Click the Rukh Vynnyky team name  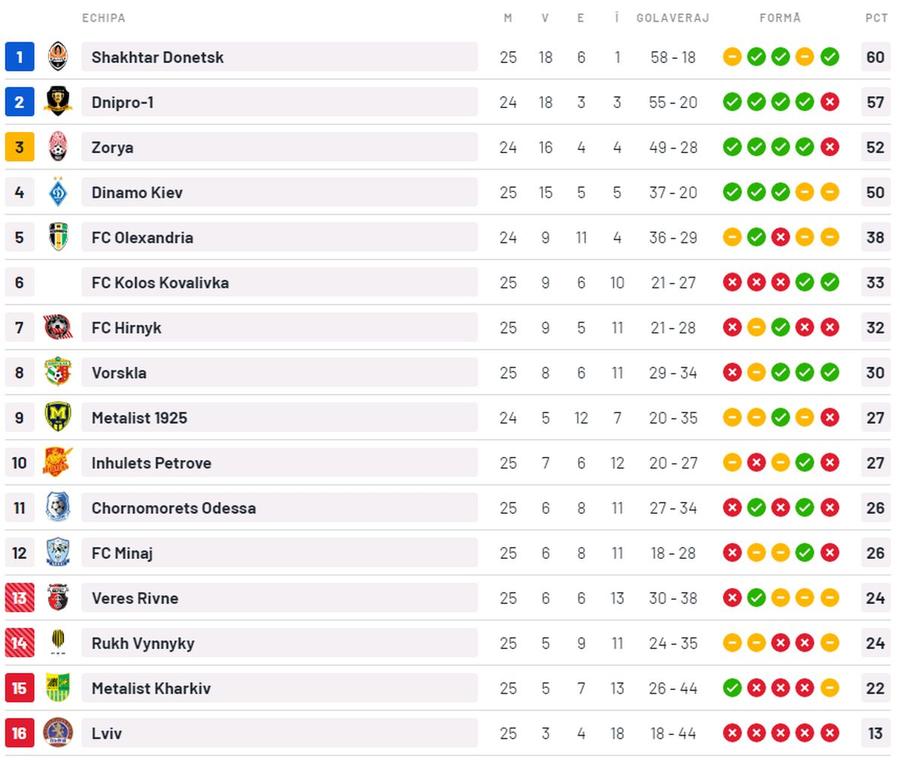(143, 643)
